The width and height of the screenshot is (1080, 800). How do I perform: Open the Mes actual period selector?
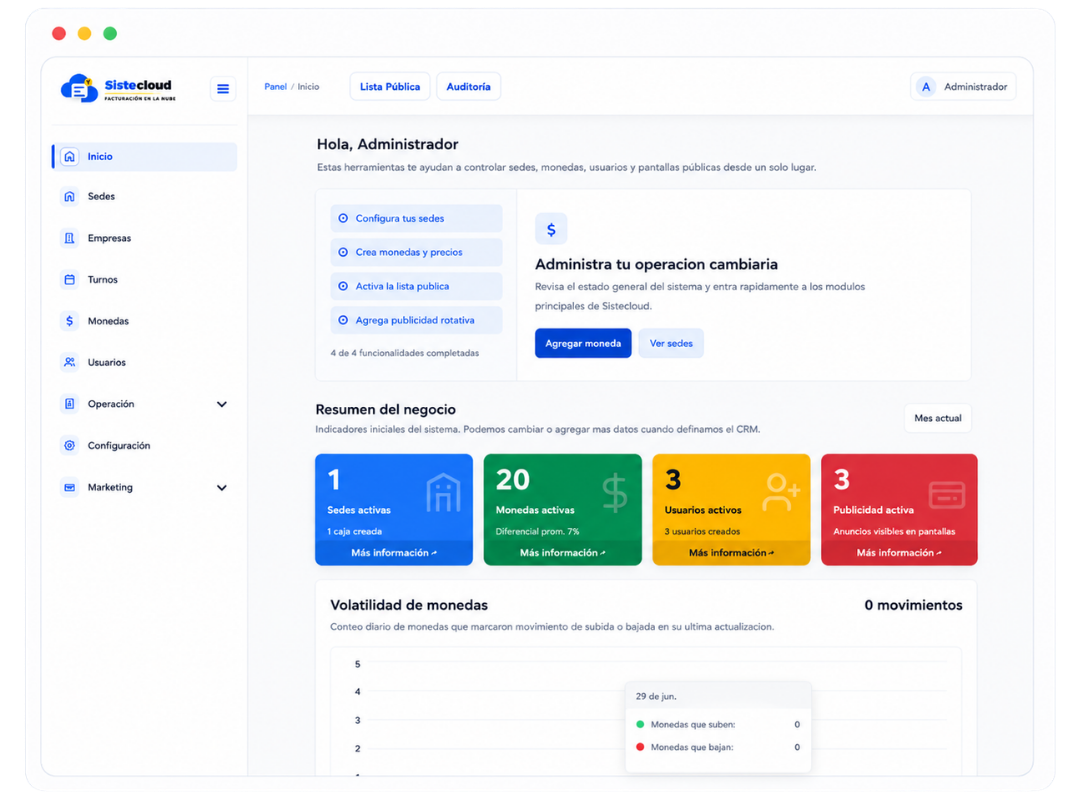[937, 418]
